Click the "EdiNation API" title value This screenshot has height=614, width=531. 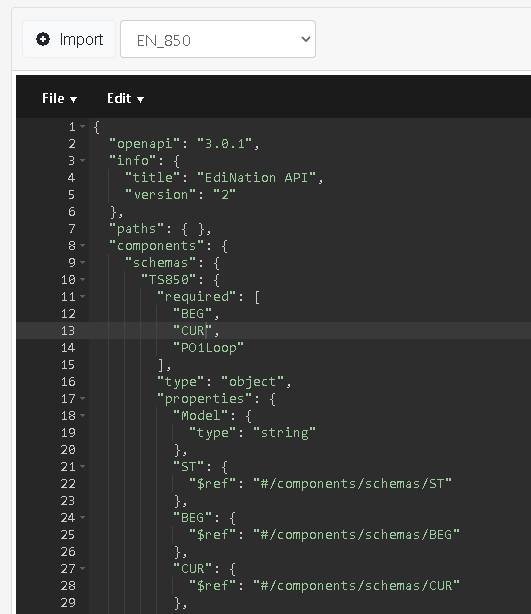(256, 178)
